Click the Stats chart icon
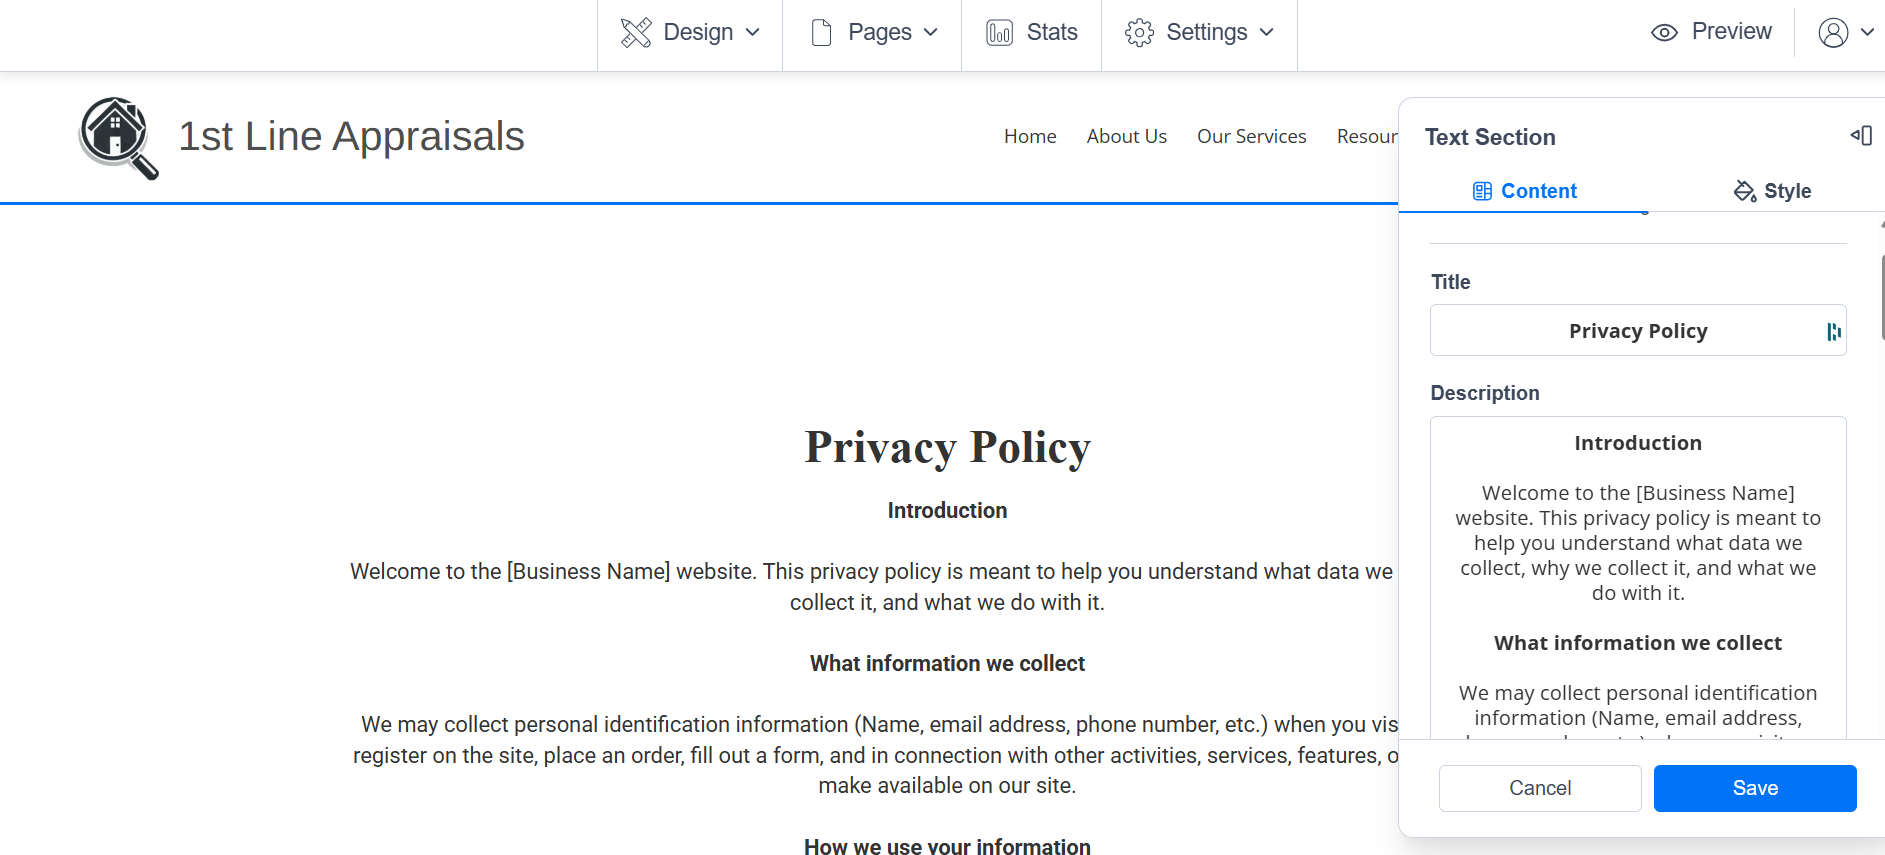 click(x=999, y=33)
